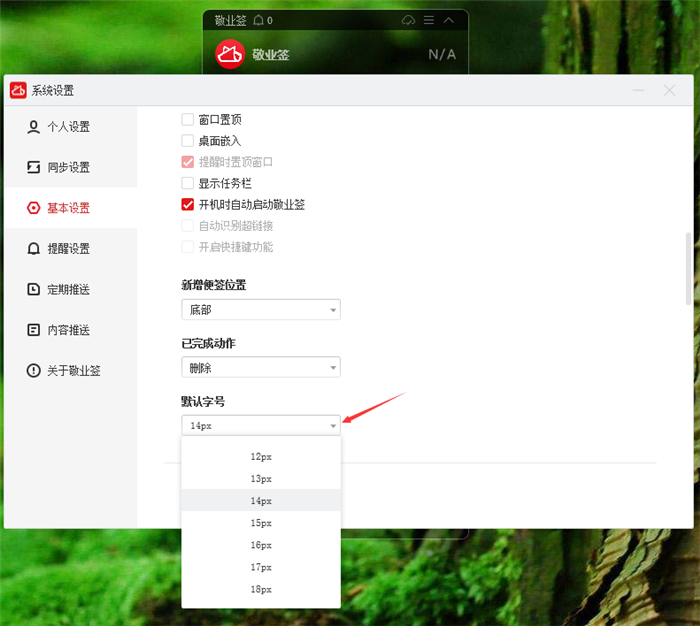The image size is (700, 626).
Task: Click the clock icon beside 定期推送
Action: click(x=33, y=289)
